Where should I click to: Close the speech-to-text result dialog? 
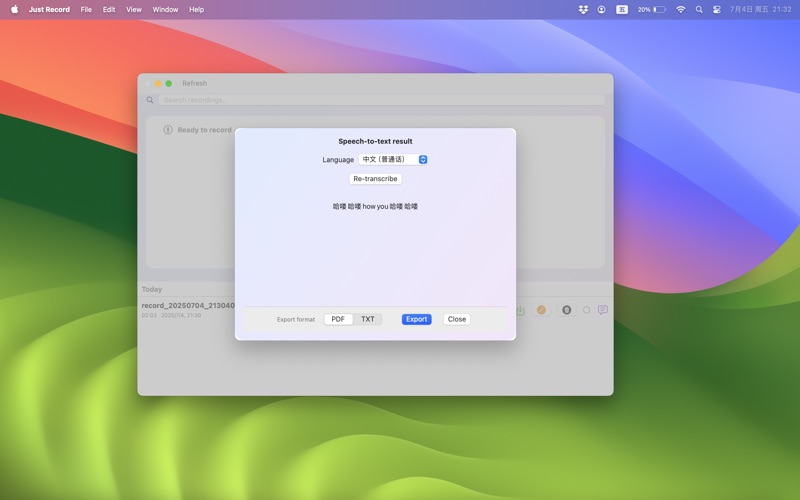coord(457,319)
